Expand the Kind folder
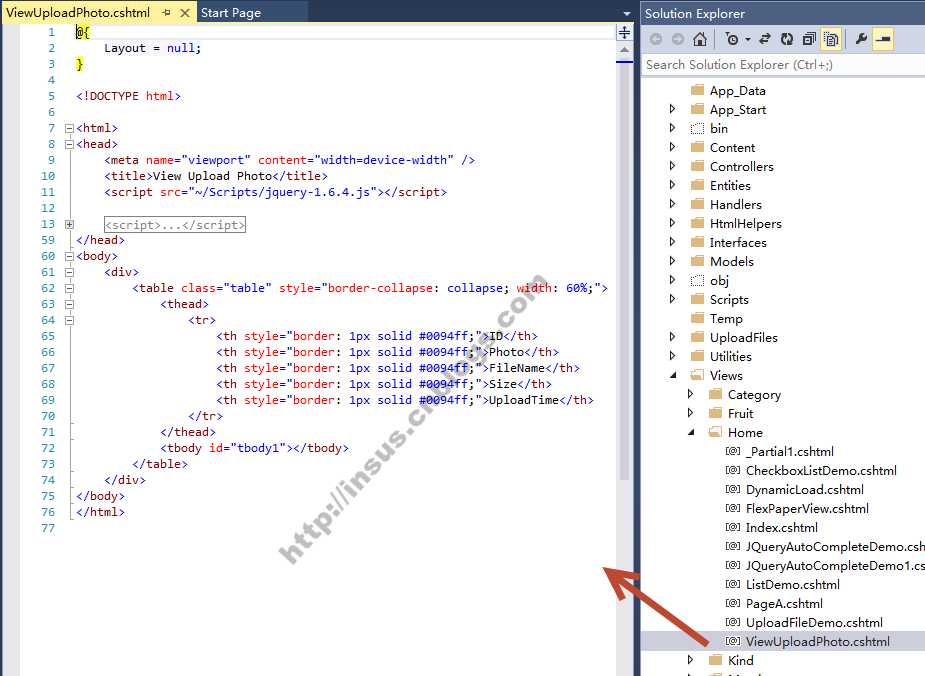This screenshot has height=676, width=925. pos(690,660)
